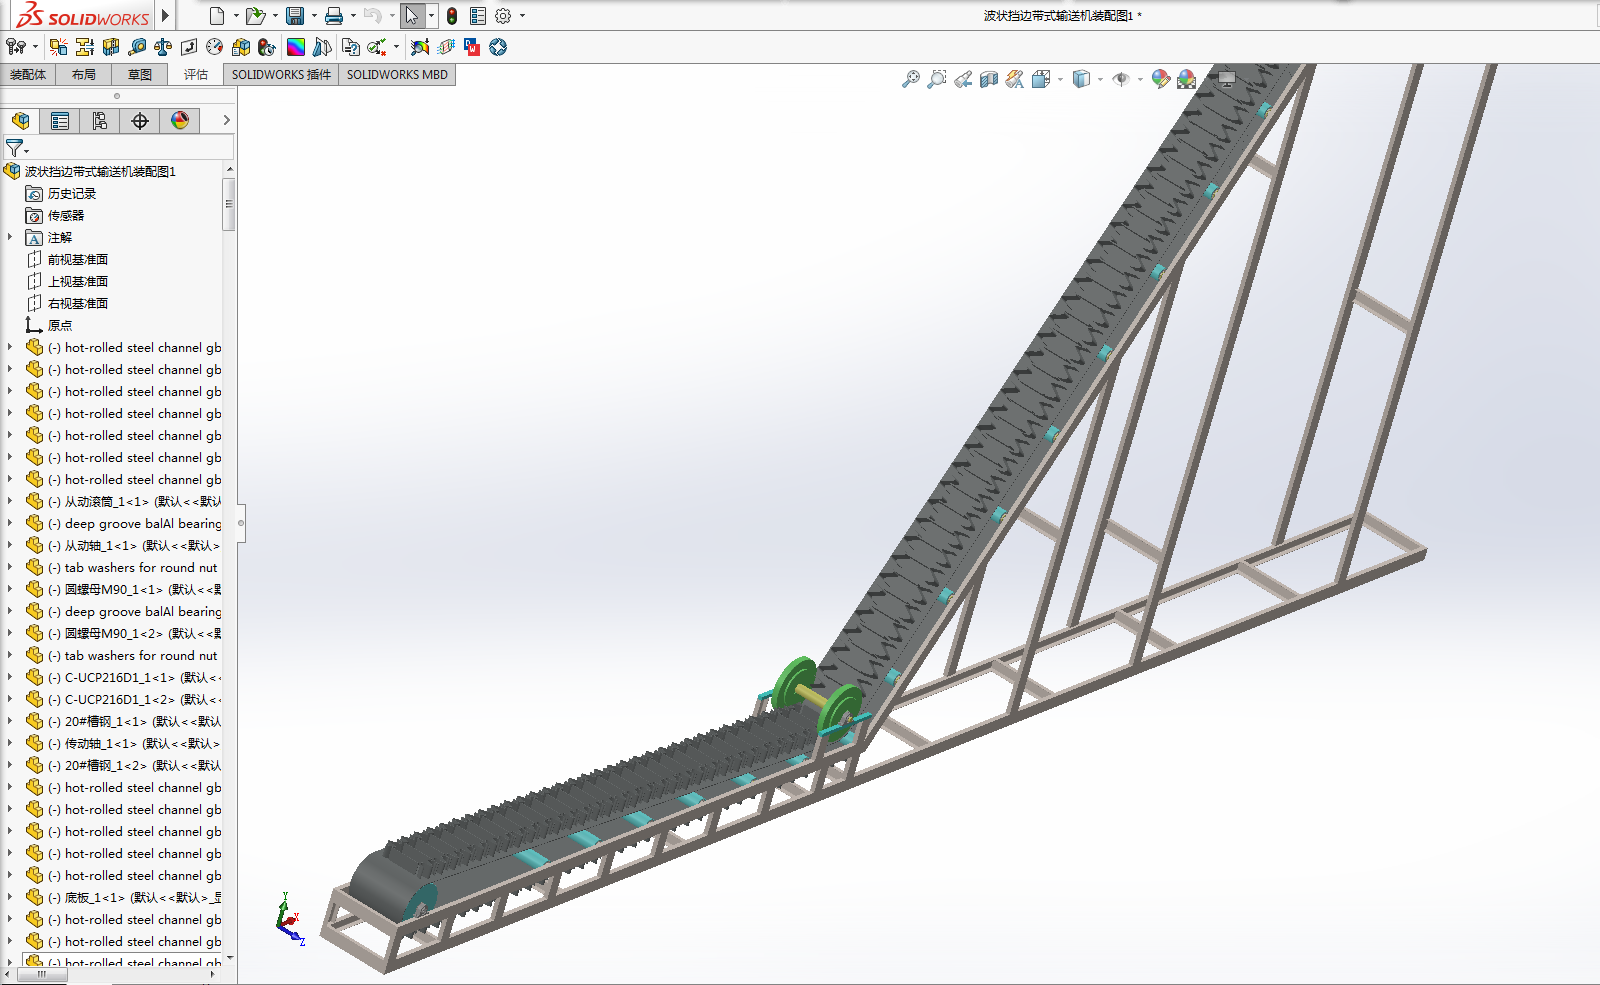Screen dimensions: 1600x985
Task: Switch to SOLIDWORKS MBD tab
Action: tap(397, 75)
